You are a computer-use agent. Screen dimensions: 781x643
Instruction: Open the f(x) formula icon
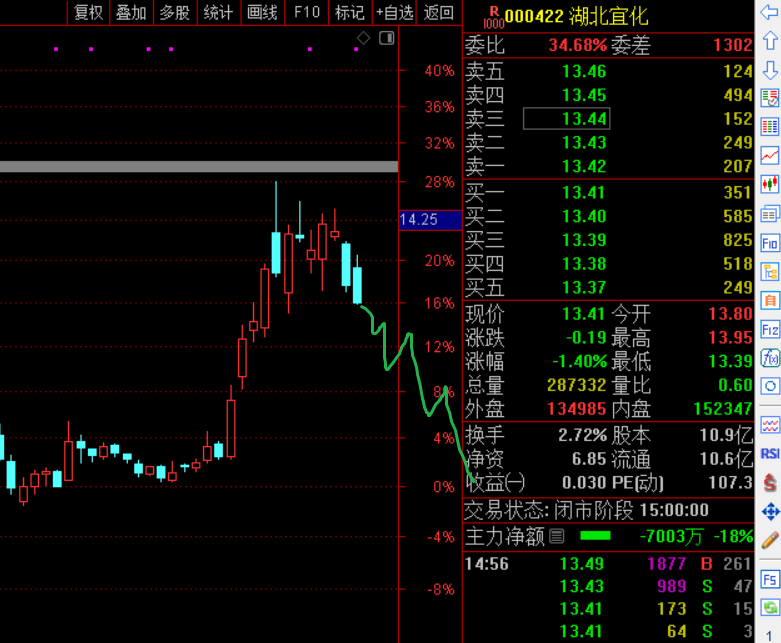point(770,358)
